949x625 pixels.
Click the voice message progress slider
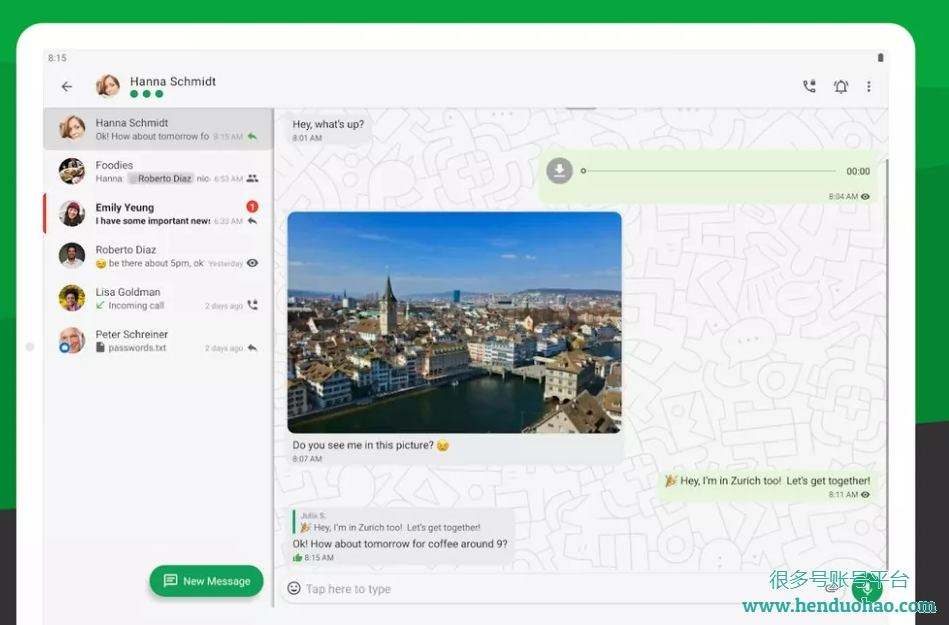coord(709,171)
